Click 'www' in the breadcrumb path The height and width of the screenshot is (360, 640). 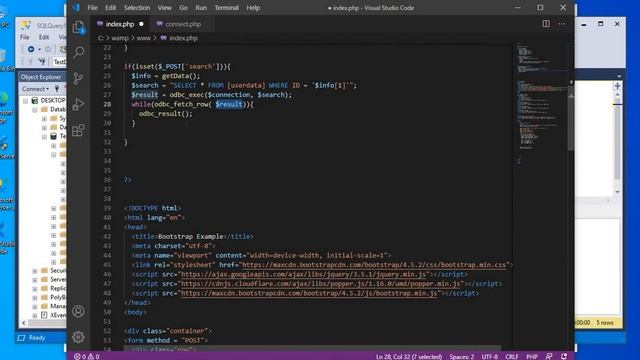coord(143,38)
